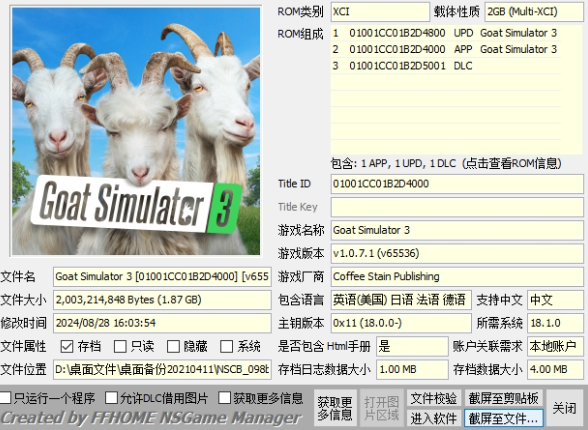
Task: Click the 文件校验 button
Action: pyautogui.click(x=434, y=398)
